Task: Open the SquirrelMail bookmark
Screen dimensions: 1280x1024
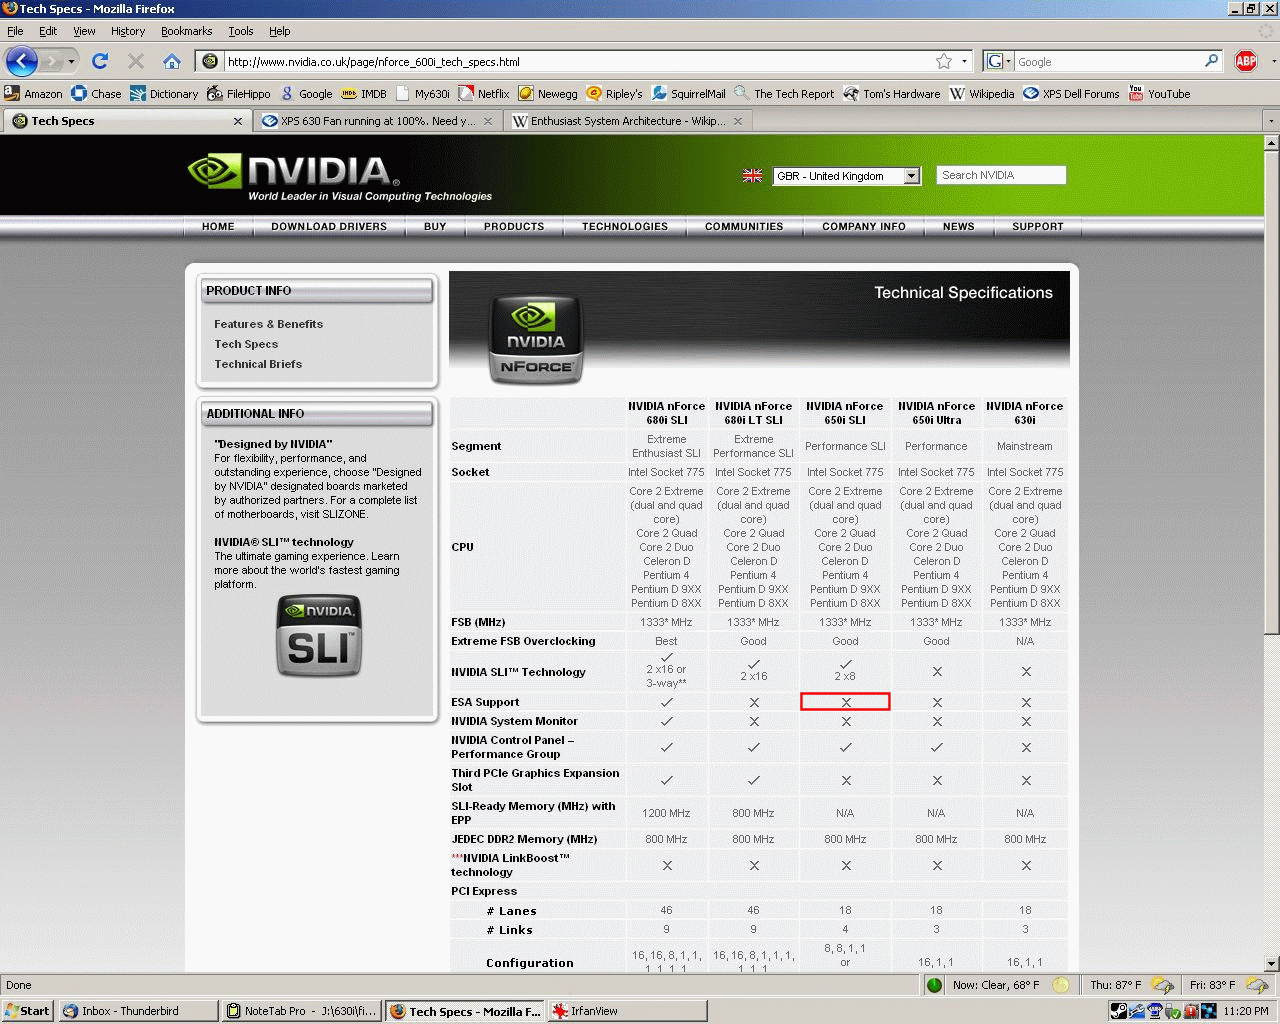Action: 689,93
